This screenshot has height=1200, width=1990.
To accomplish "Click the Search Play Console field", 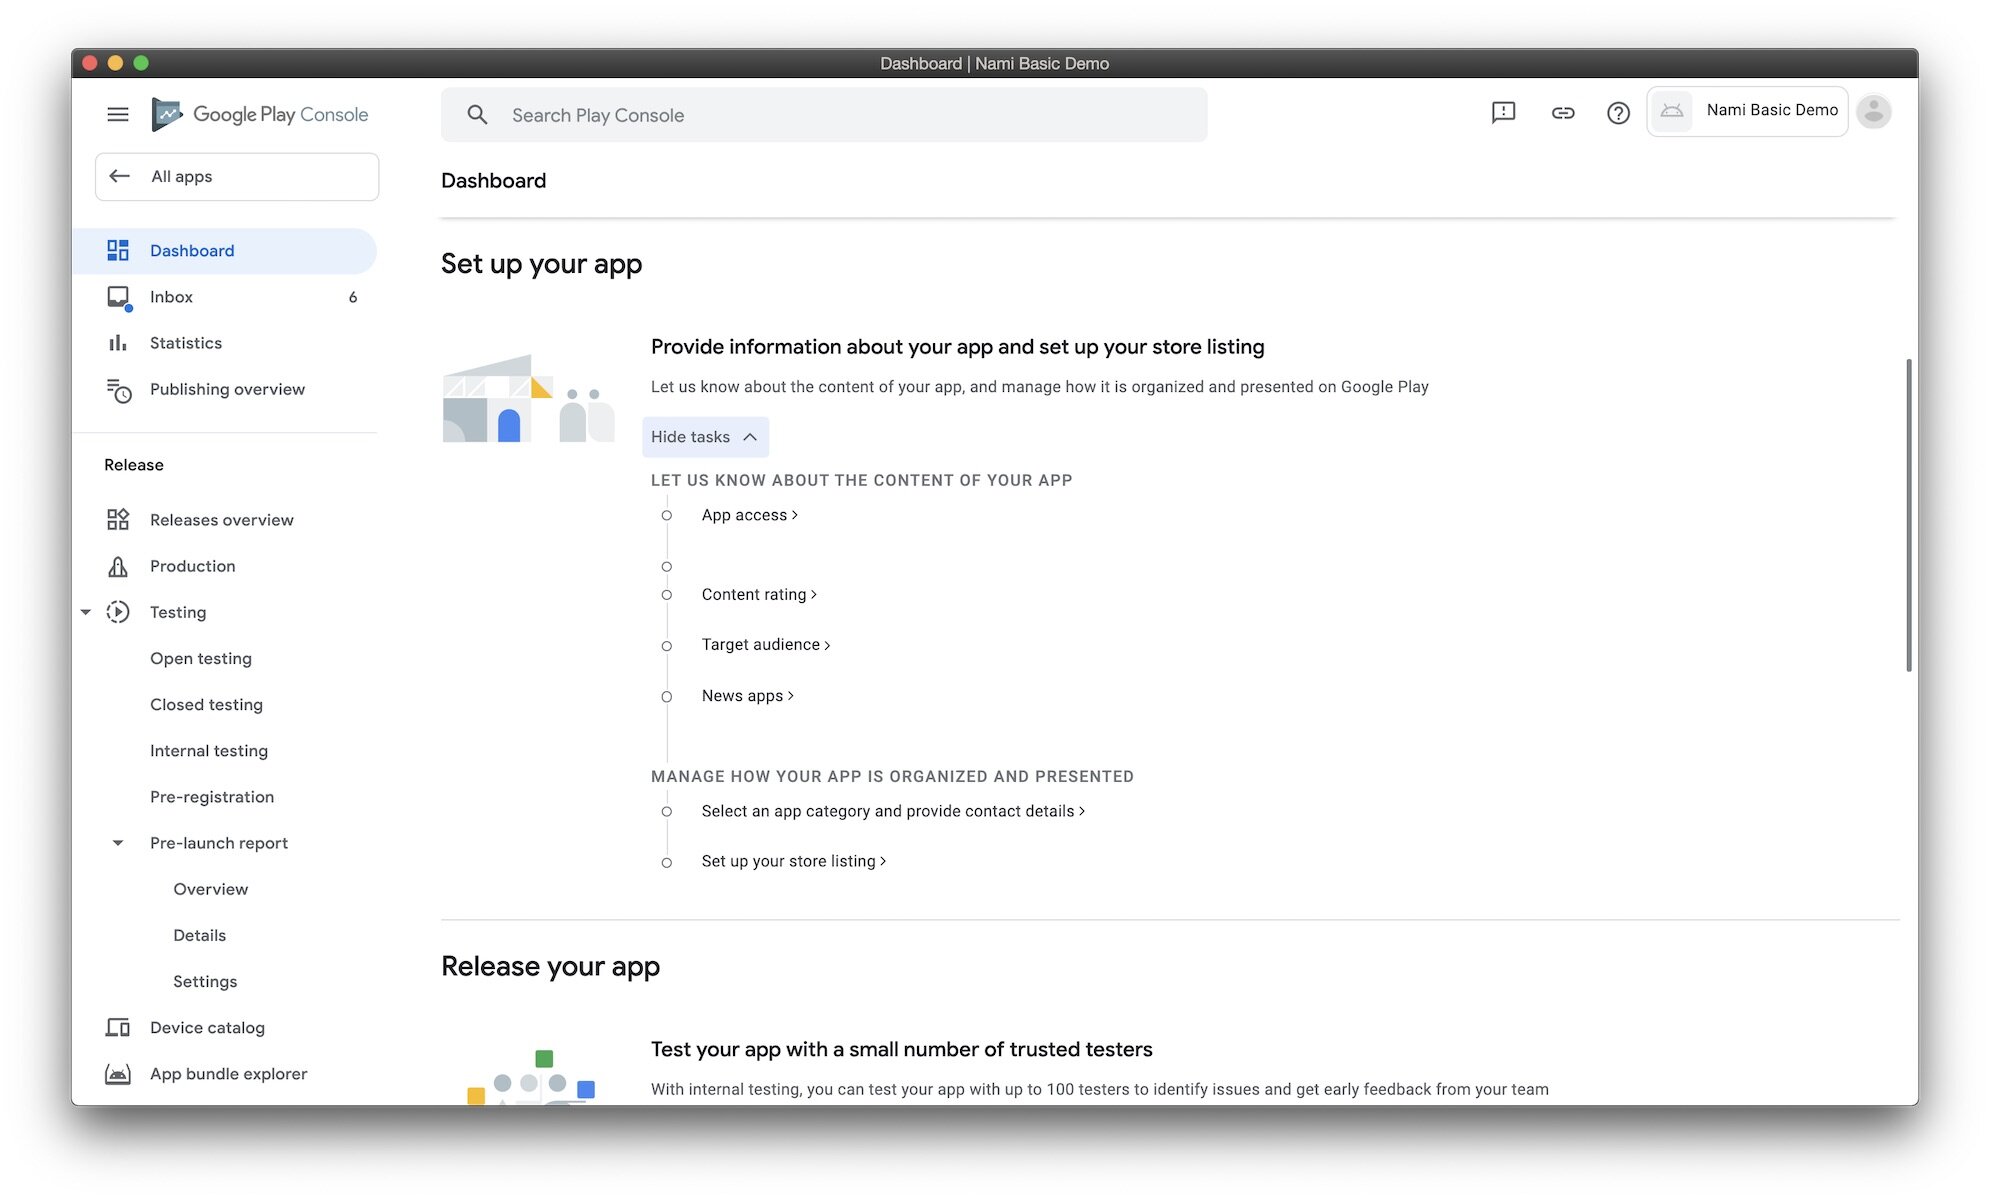I will coord(824,115).
